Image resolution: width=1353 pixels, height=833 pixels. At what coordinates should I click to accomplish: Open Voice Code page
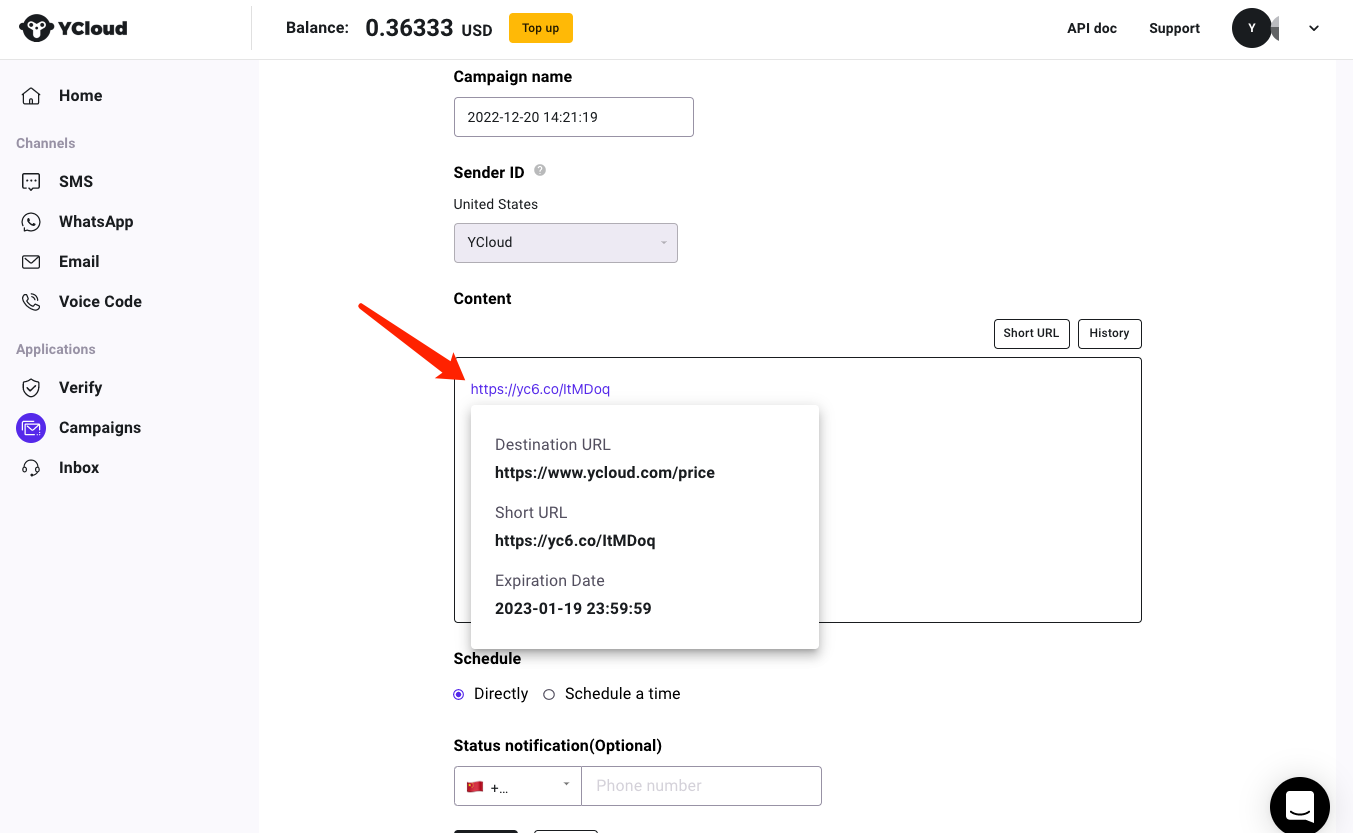[x=100, y=302]
